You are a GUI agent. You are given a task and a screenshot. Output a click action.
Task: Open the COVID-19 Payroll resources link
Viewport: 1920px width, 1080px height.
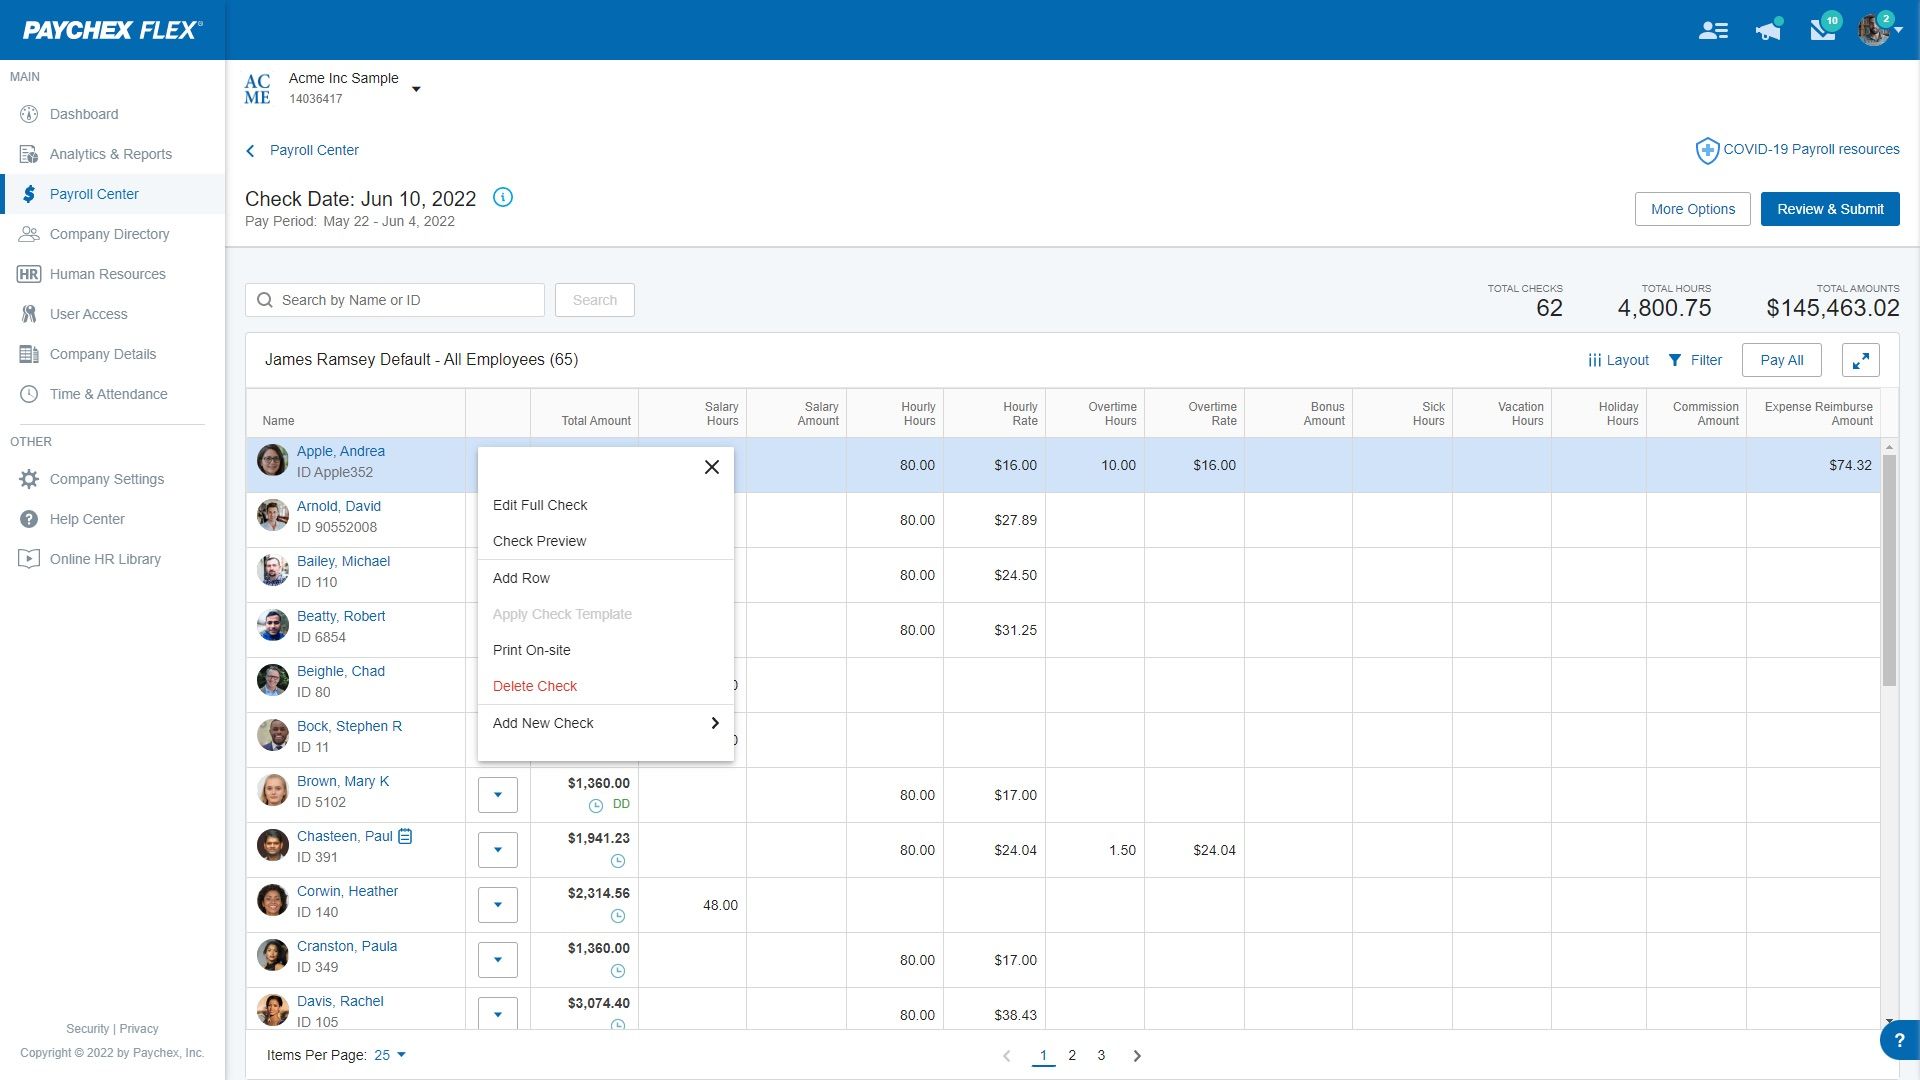coord(1810,149)
